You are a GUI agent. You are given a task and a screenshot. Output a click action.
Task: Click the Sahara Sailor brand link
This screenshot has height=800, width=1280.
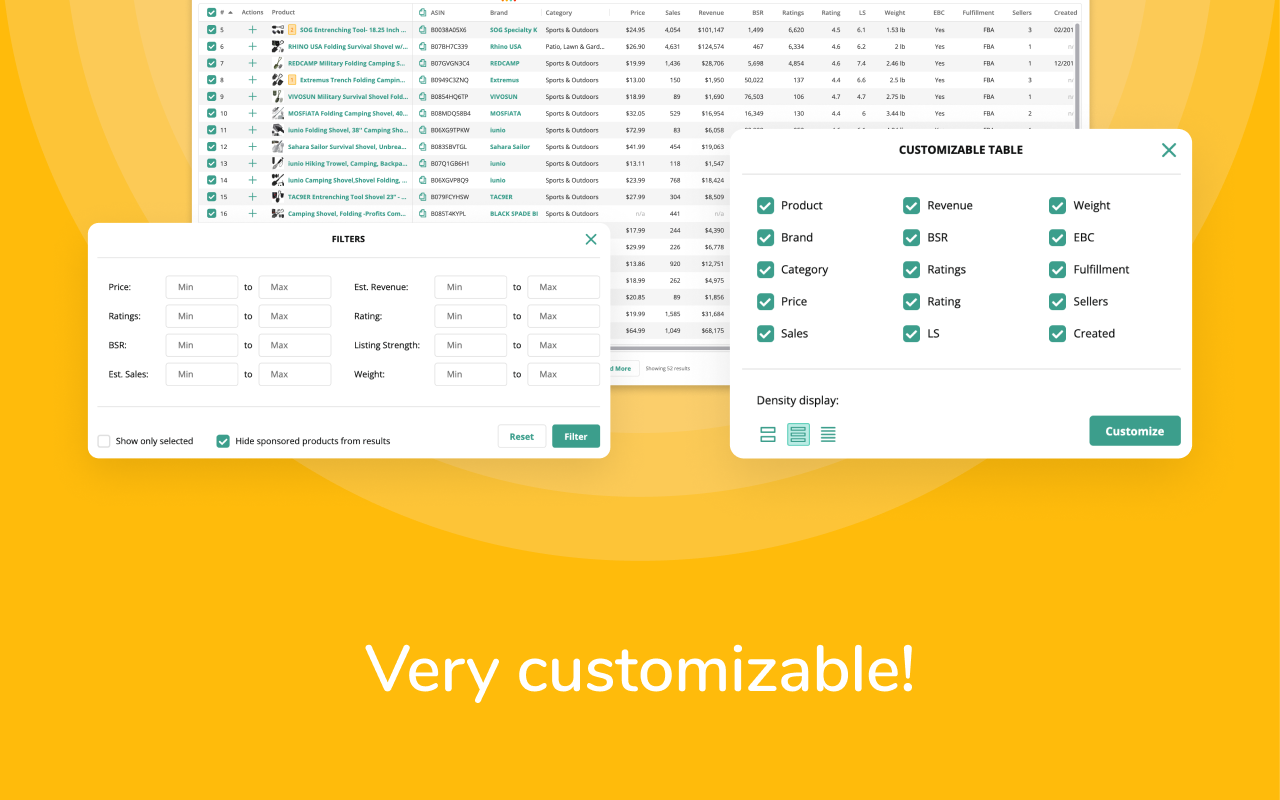point(510,147)
